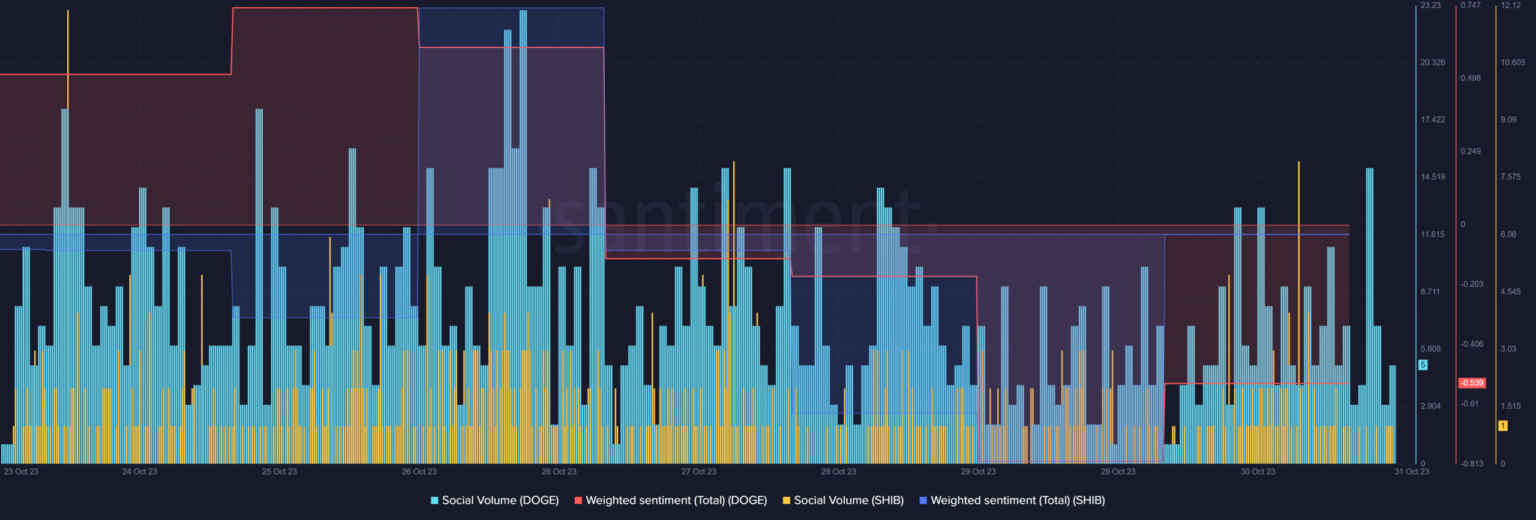
Task: Click the yellow value badge showing 1
Action: pos(1502,426)
